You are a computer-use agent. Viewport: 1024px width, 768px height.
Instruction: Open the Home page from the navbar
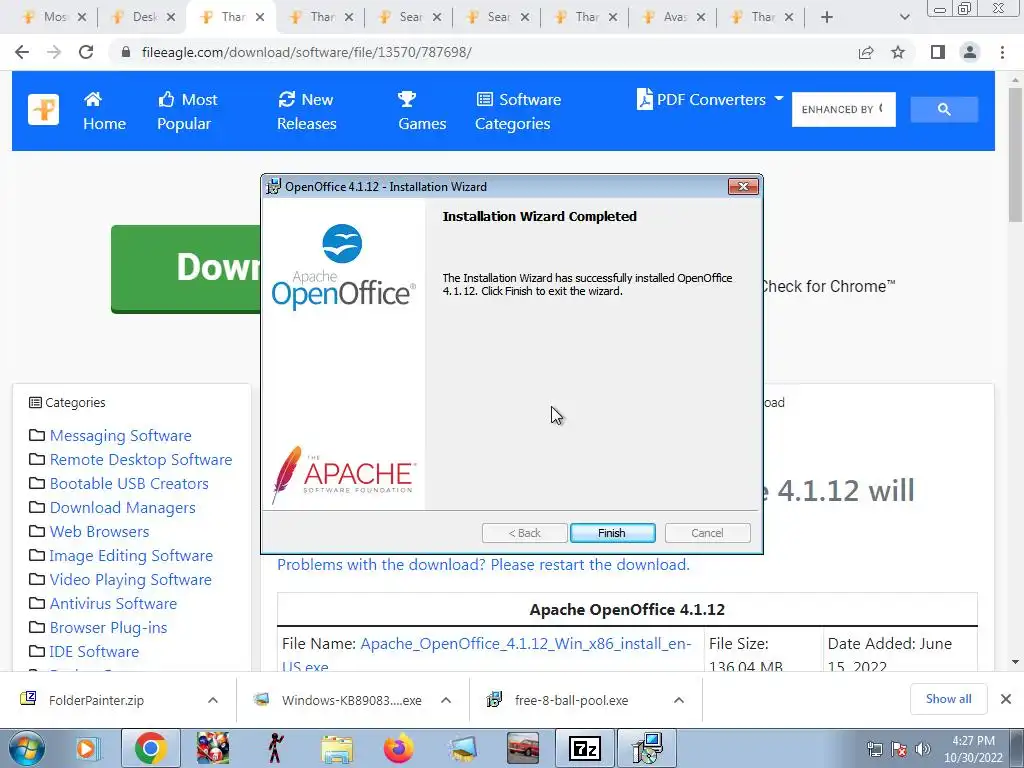coord(104,111)
